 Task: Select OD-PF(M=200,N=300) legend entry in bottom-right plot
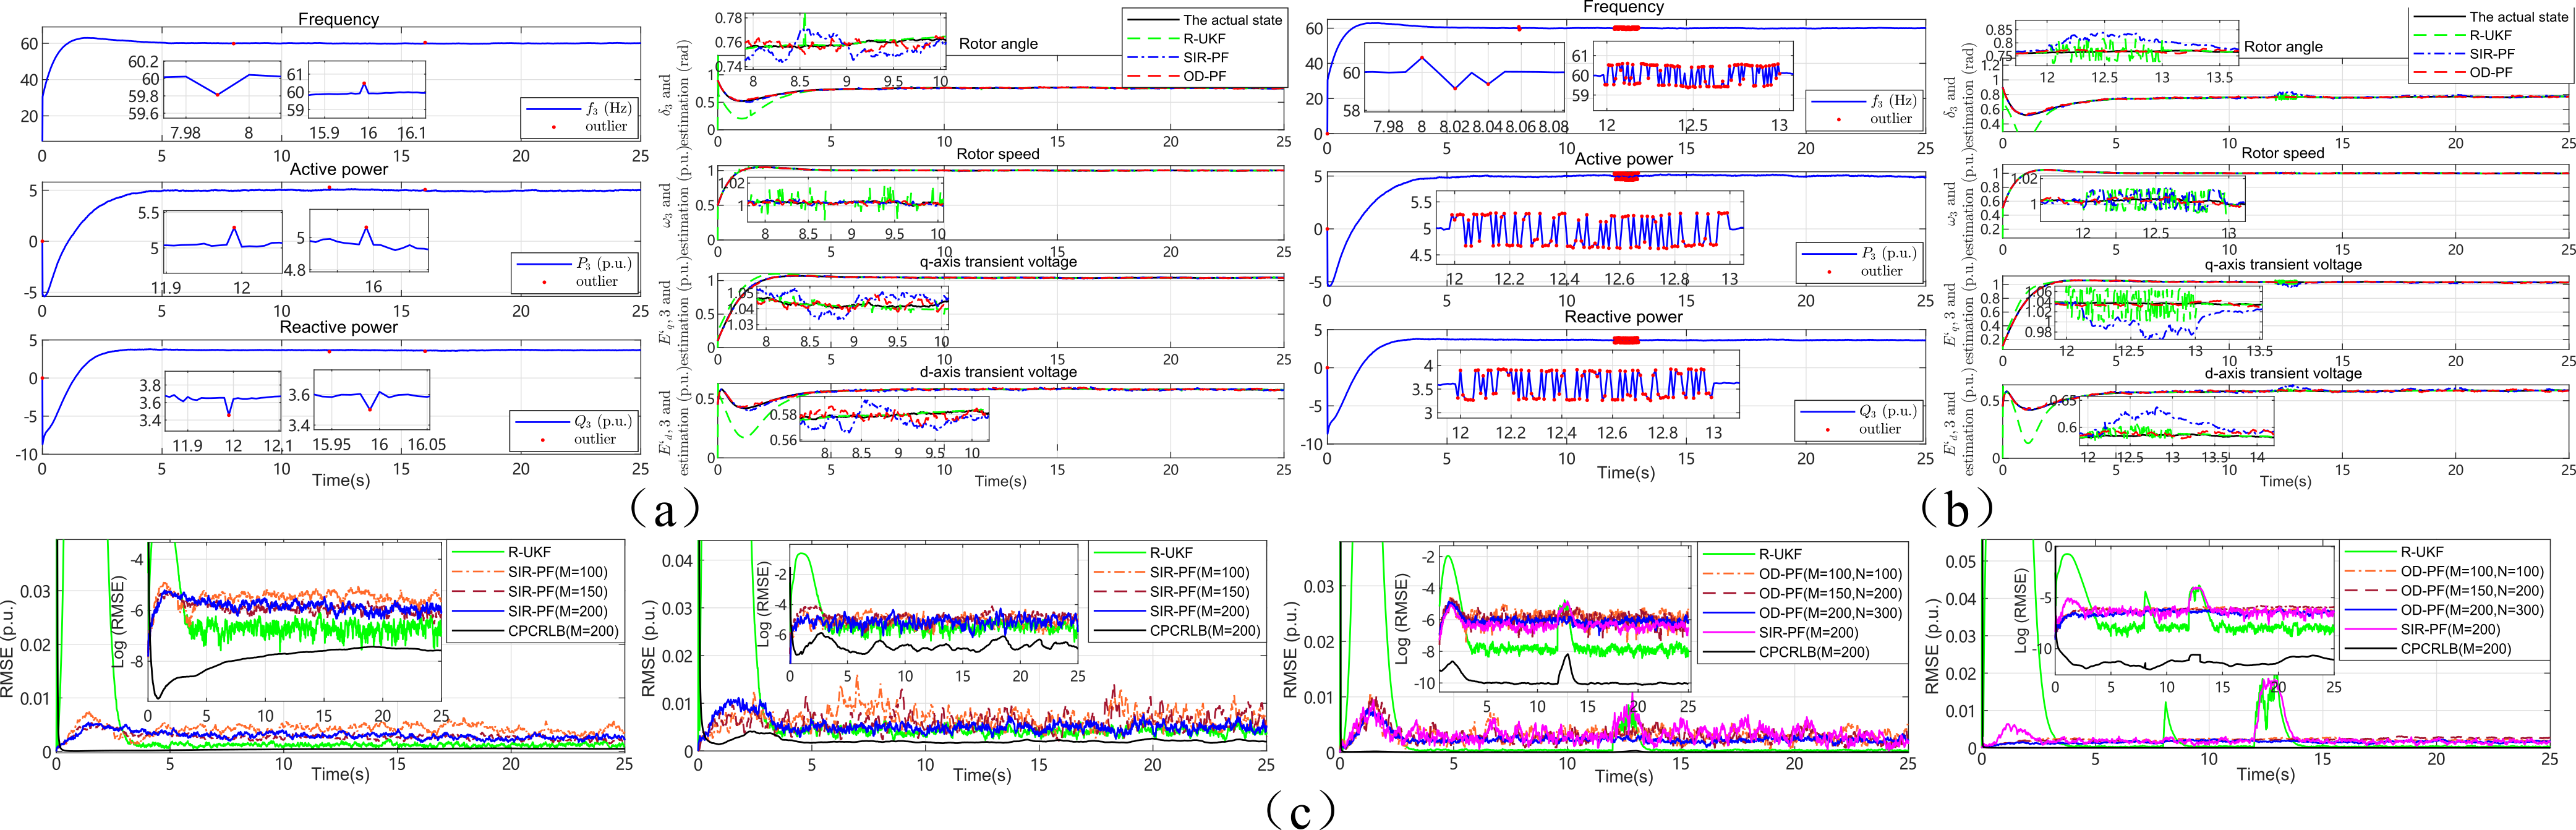coord(2471,610)
